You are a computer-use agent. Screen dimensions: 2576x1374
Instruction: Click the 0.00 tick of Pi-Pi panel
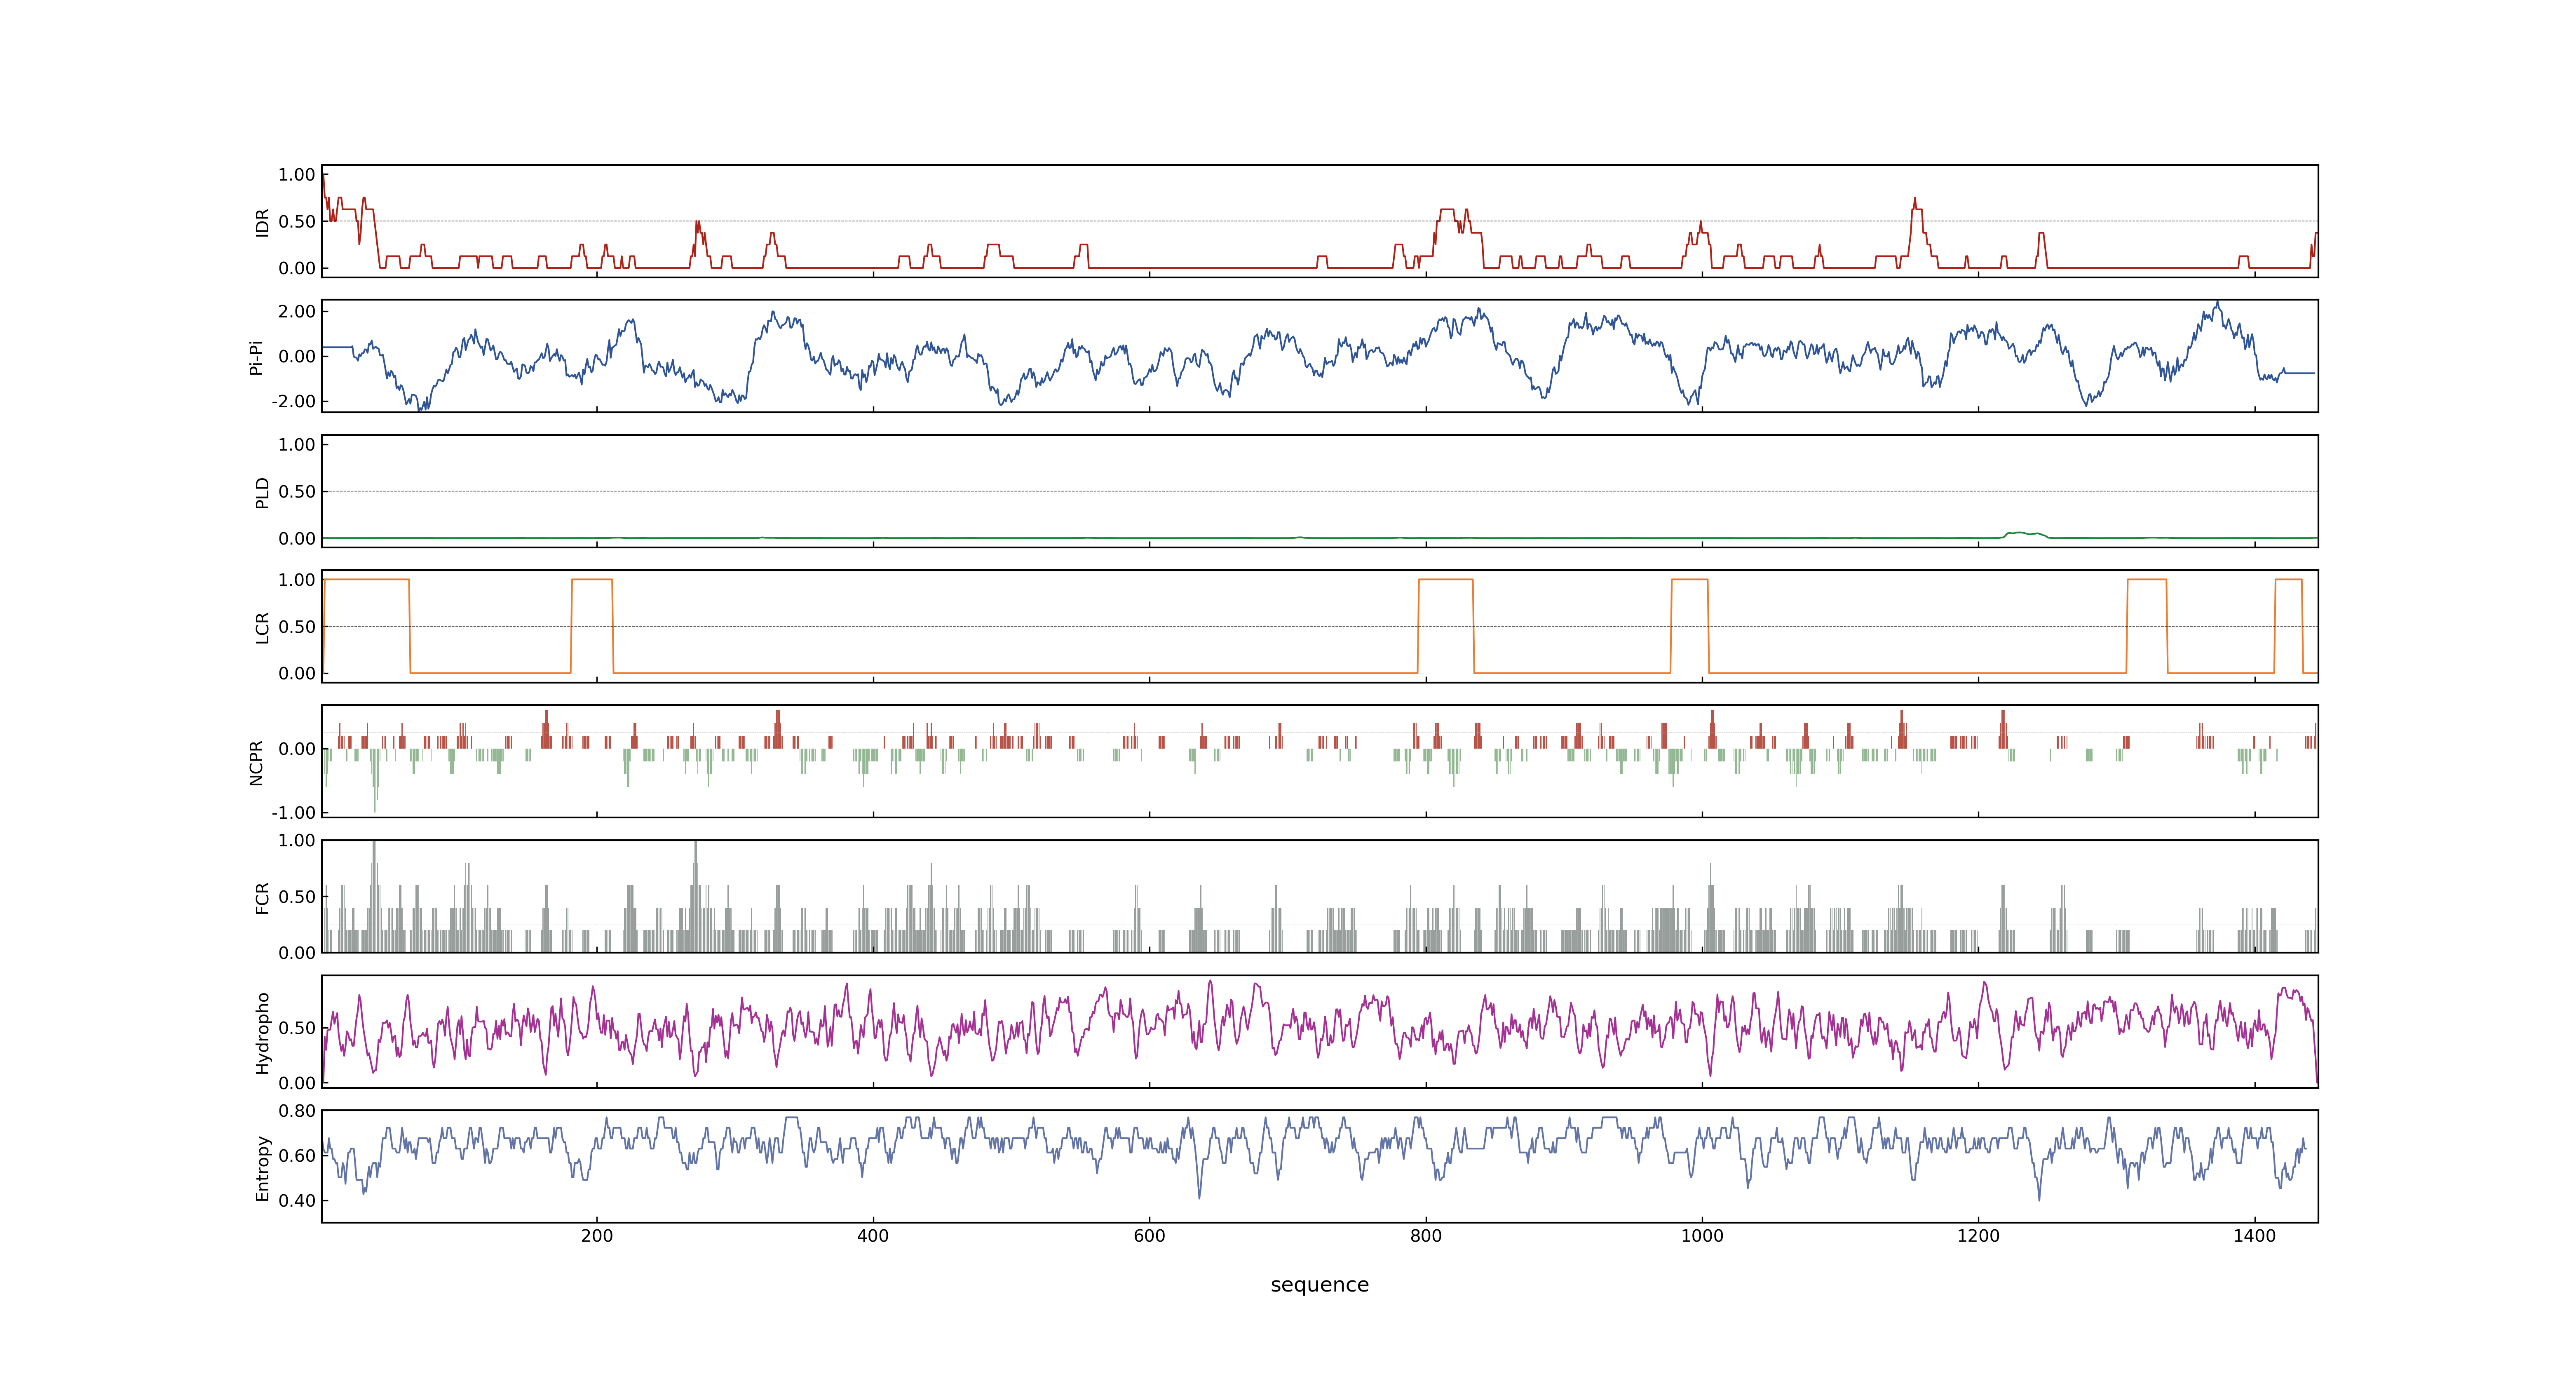[297, 356]
